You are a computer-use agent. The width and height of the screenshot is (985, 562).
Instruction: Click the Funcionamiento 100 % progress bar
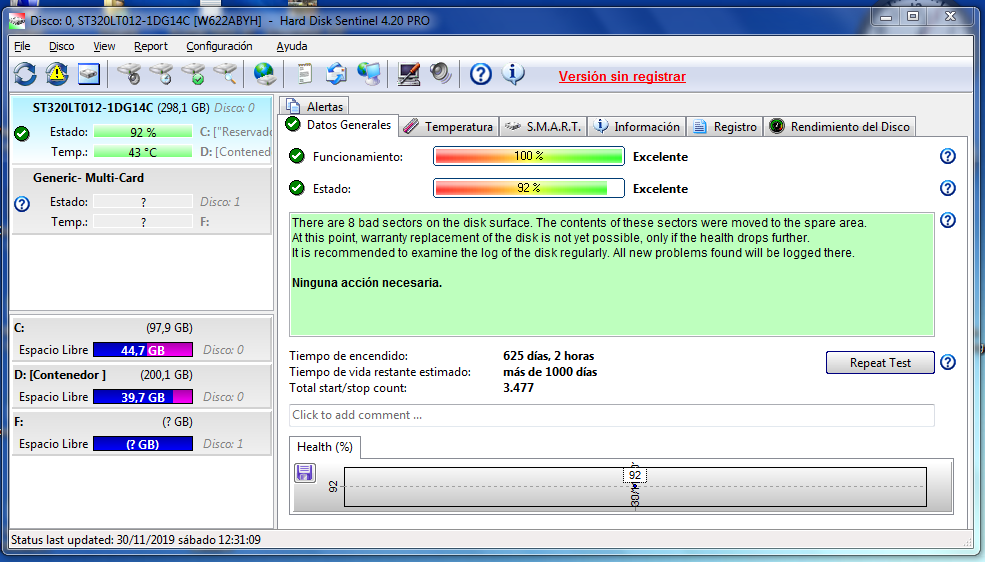click(529, 156)
